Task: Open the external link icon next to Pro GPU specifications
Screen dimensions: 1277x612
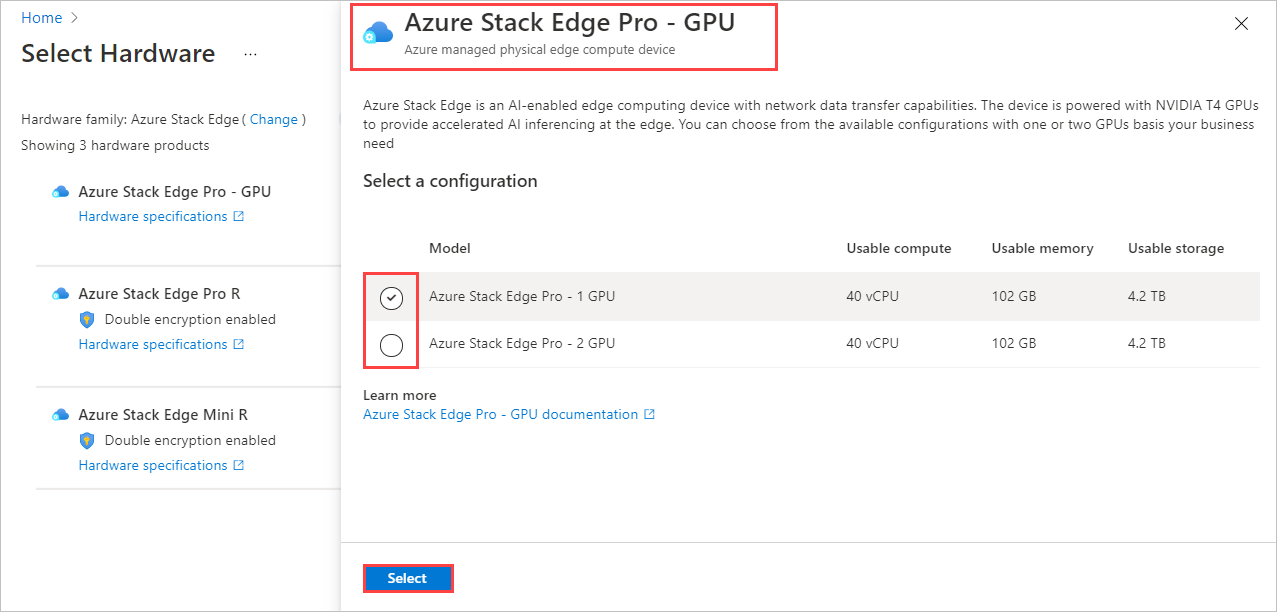Action: pyautogui.click(x=238, y=215)
